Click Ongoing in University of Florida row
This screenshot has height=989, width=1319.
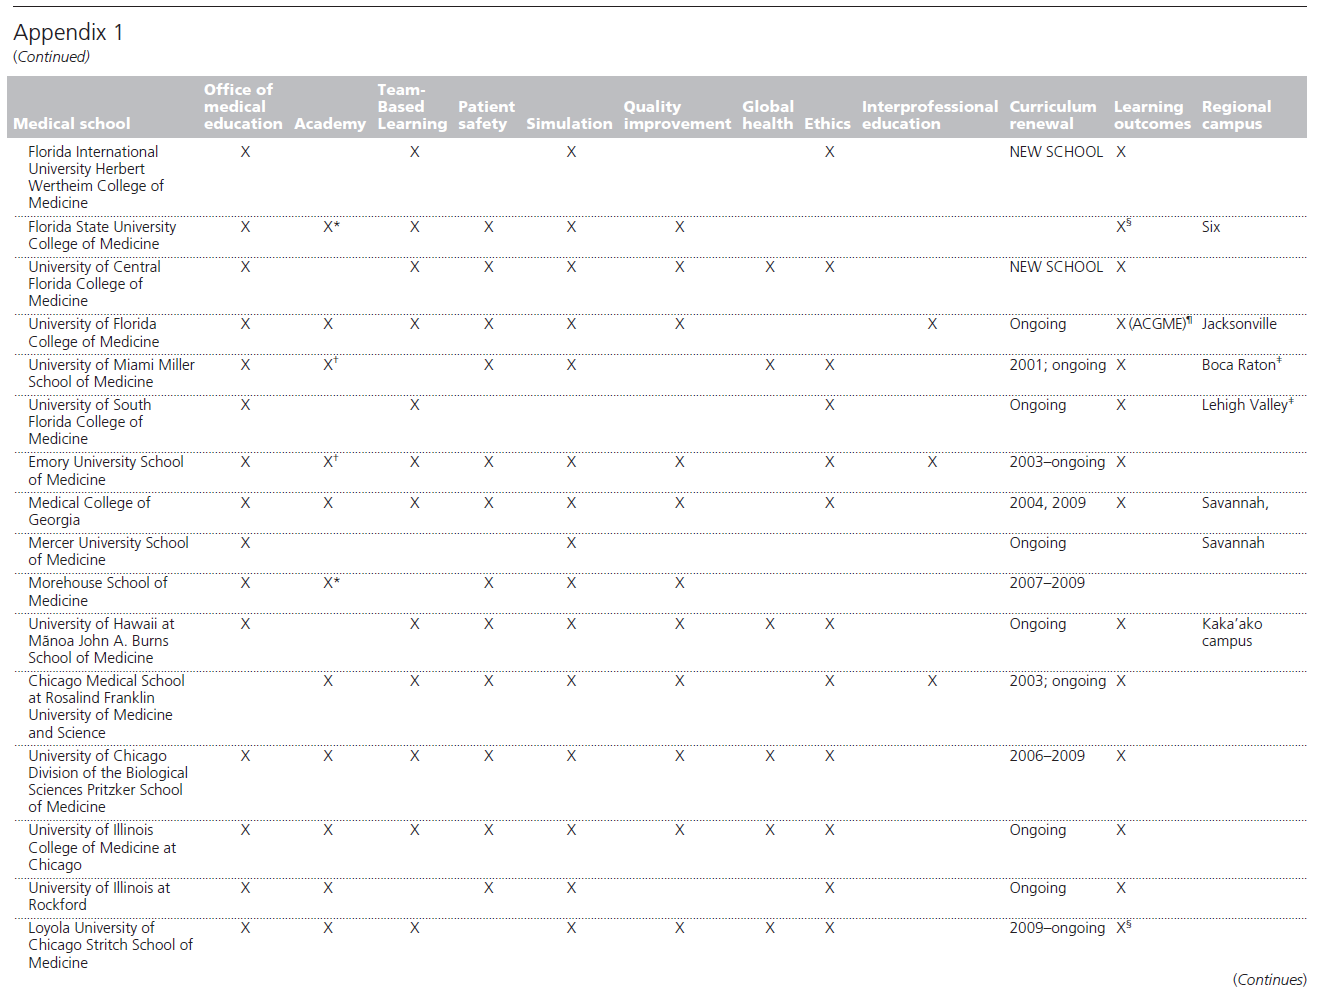click(1037, 324)
